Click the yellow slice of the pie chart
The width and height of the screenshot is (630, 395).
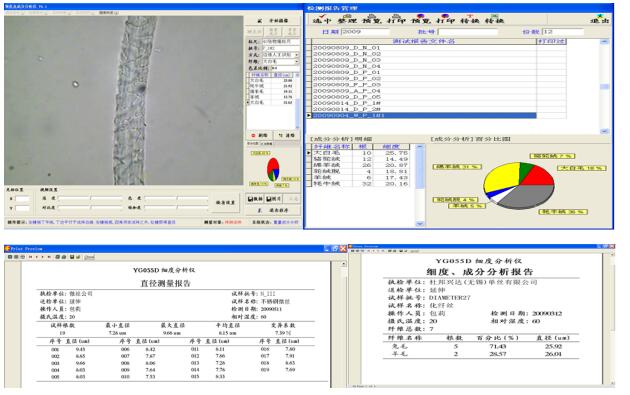(499, 177)
